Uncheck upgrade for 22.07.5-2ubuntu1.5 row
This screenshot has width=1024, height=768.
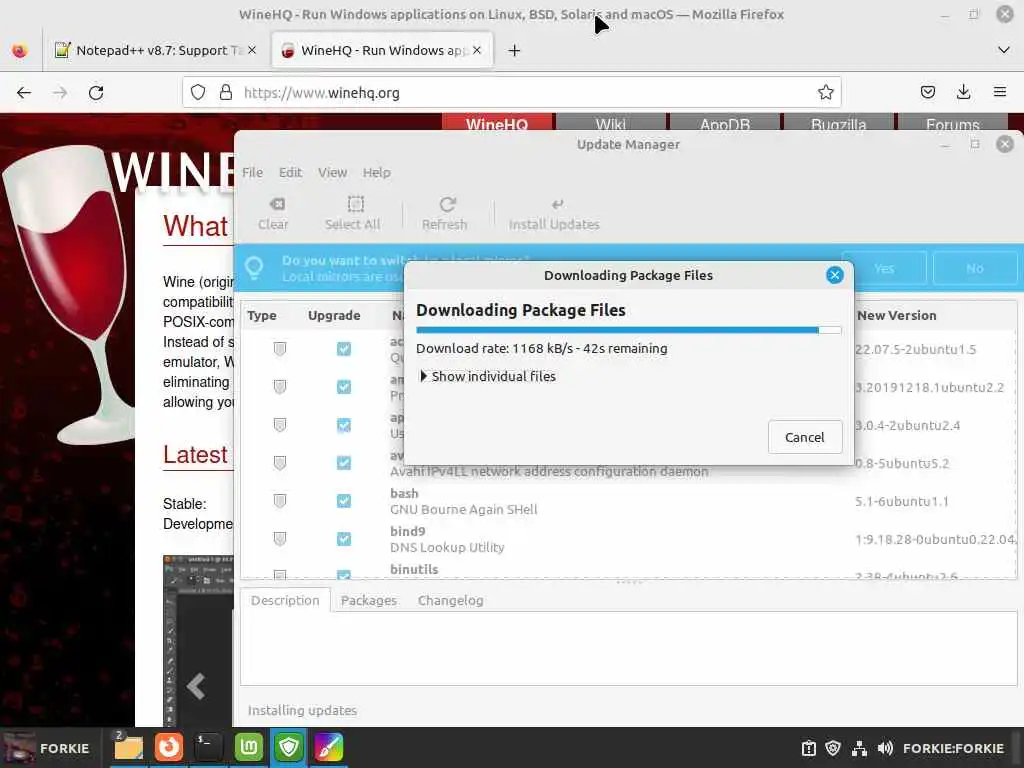click(x=344, y=349)
